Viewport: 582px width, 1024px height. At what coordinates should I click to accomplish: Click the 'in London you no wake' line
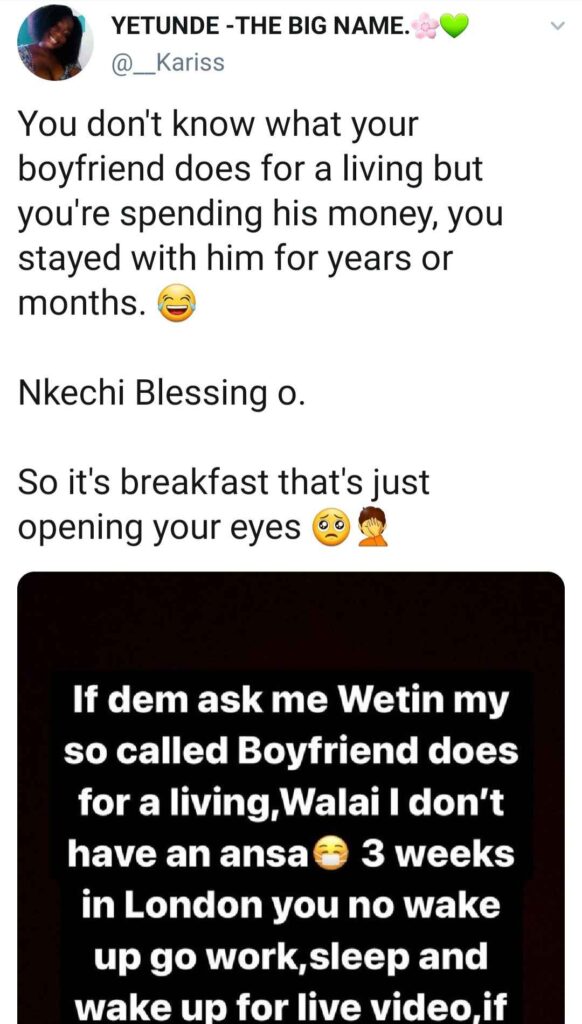tap(291, 906)
